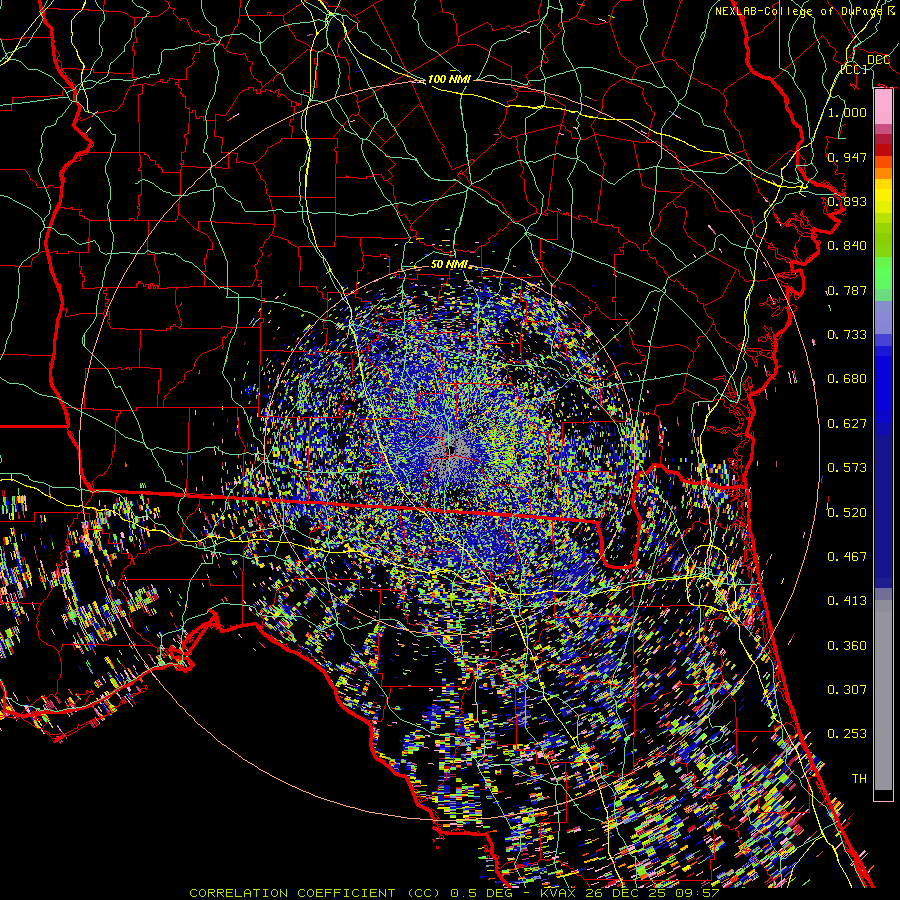The width and height of the screenshot is (900, 900).
Task: Select the 0.733 scale label
Action: pyautogui.click(x=847, y=334)
